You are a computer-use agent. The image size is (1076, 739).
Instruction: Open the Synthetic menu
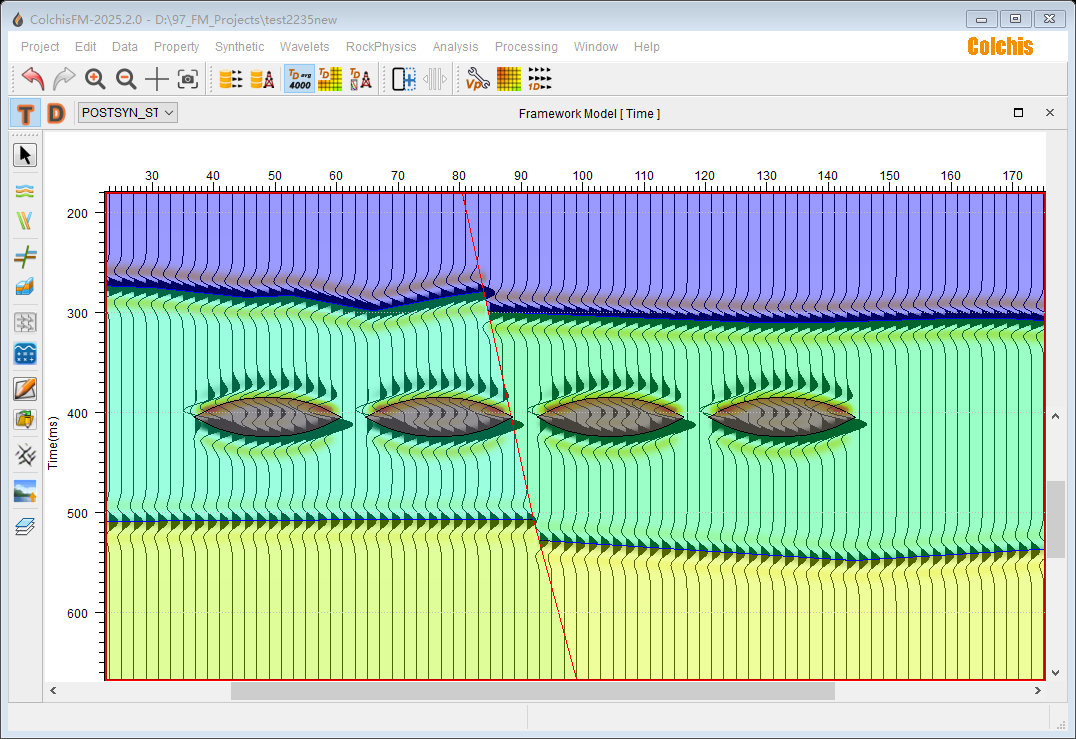239,47
